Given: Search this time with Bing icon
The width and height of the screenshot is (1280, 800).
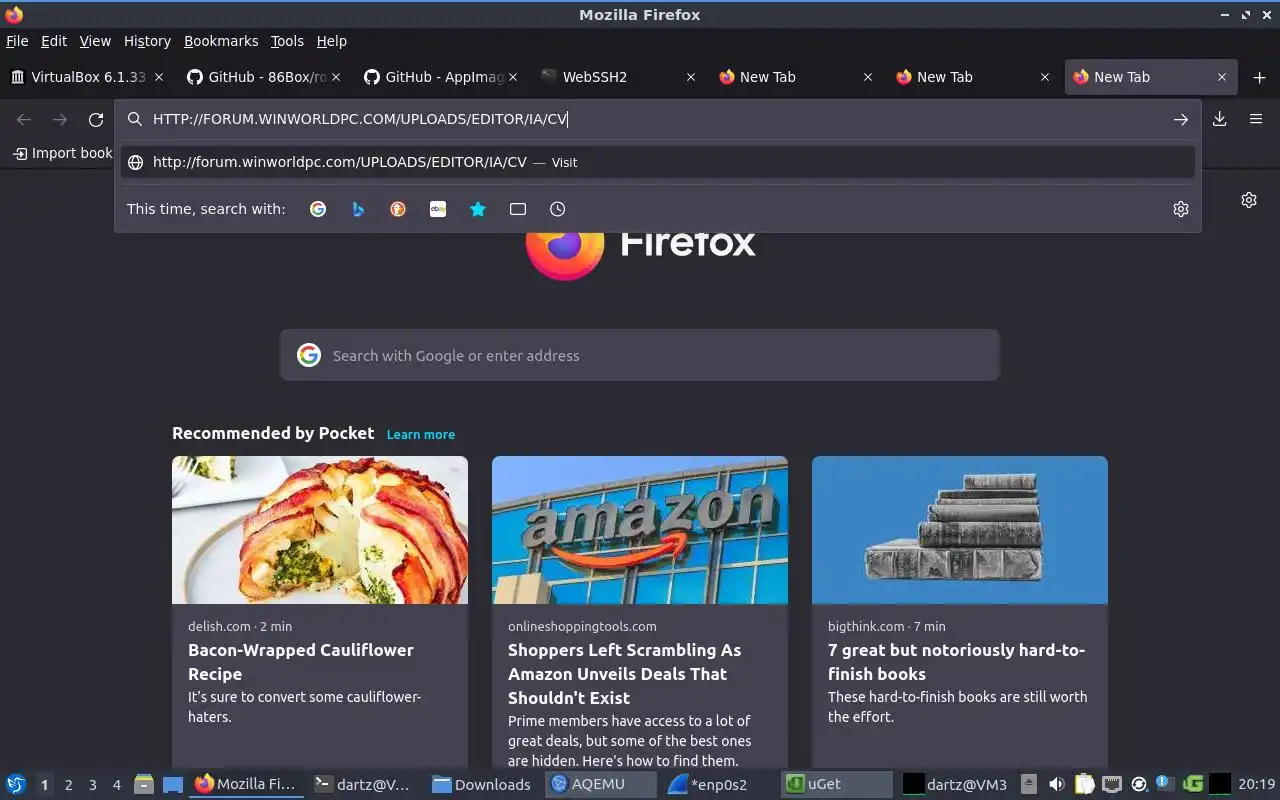Looking at the screenshot, I should (358, 209).
